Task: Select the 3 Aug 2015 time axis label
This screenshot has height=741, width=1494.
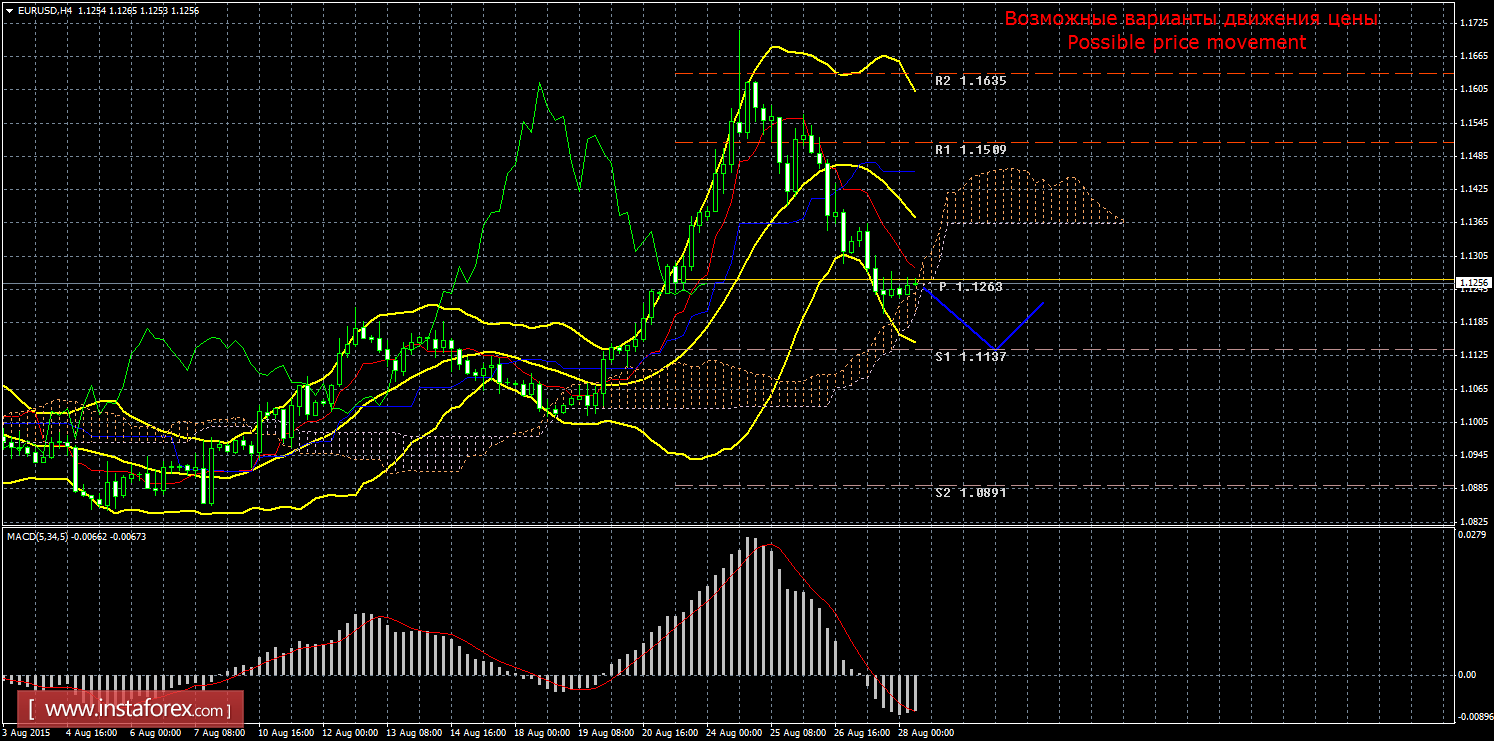Action: pos(26,732)
